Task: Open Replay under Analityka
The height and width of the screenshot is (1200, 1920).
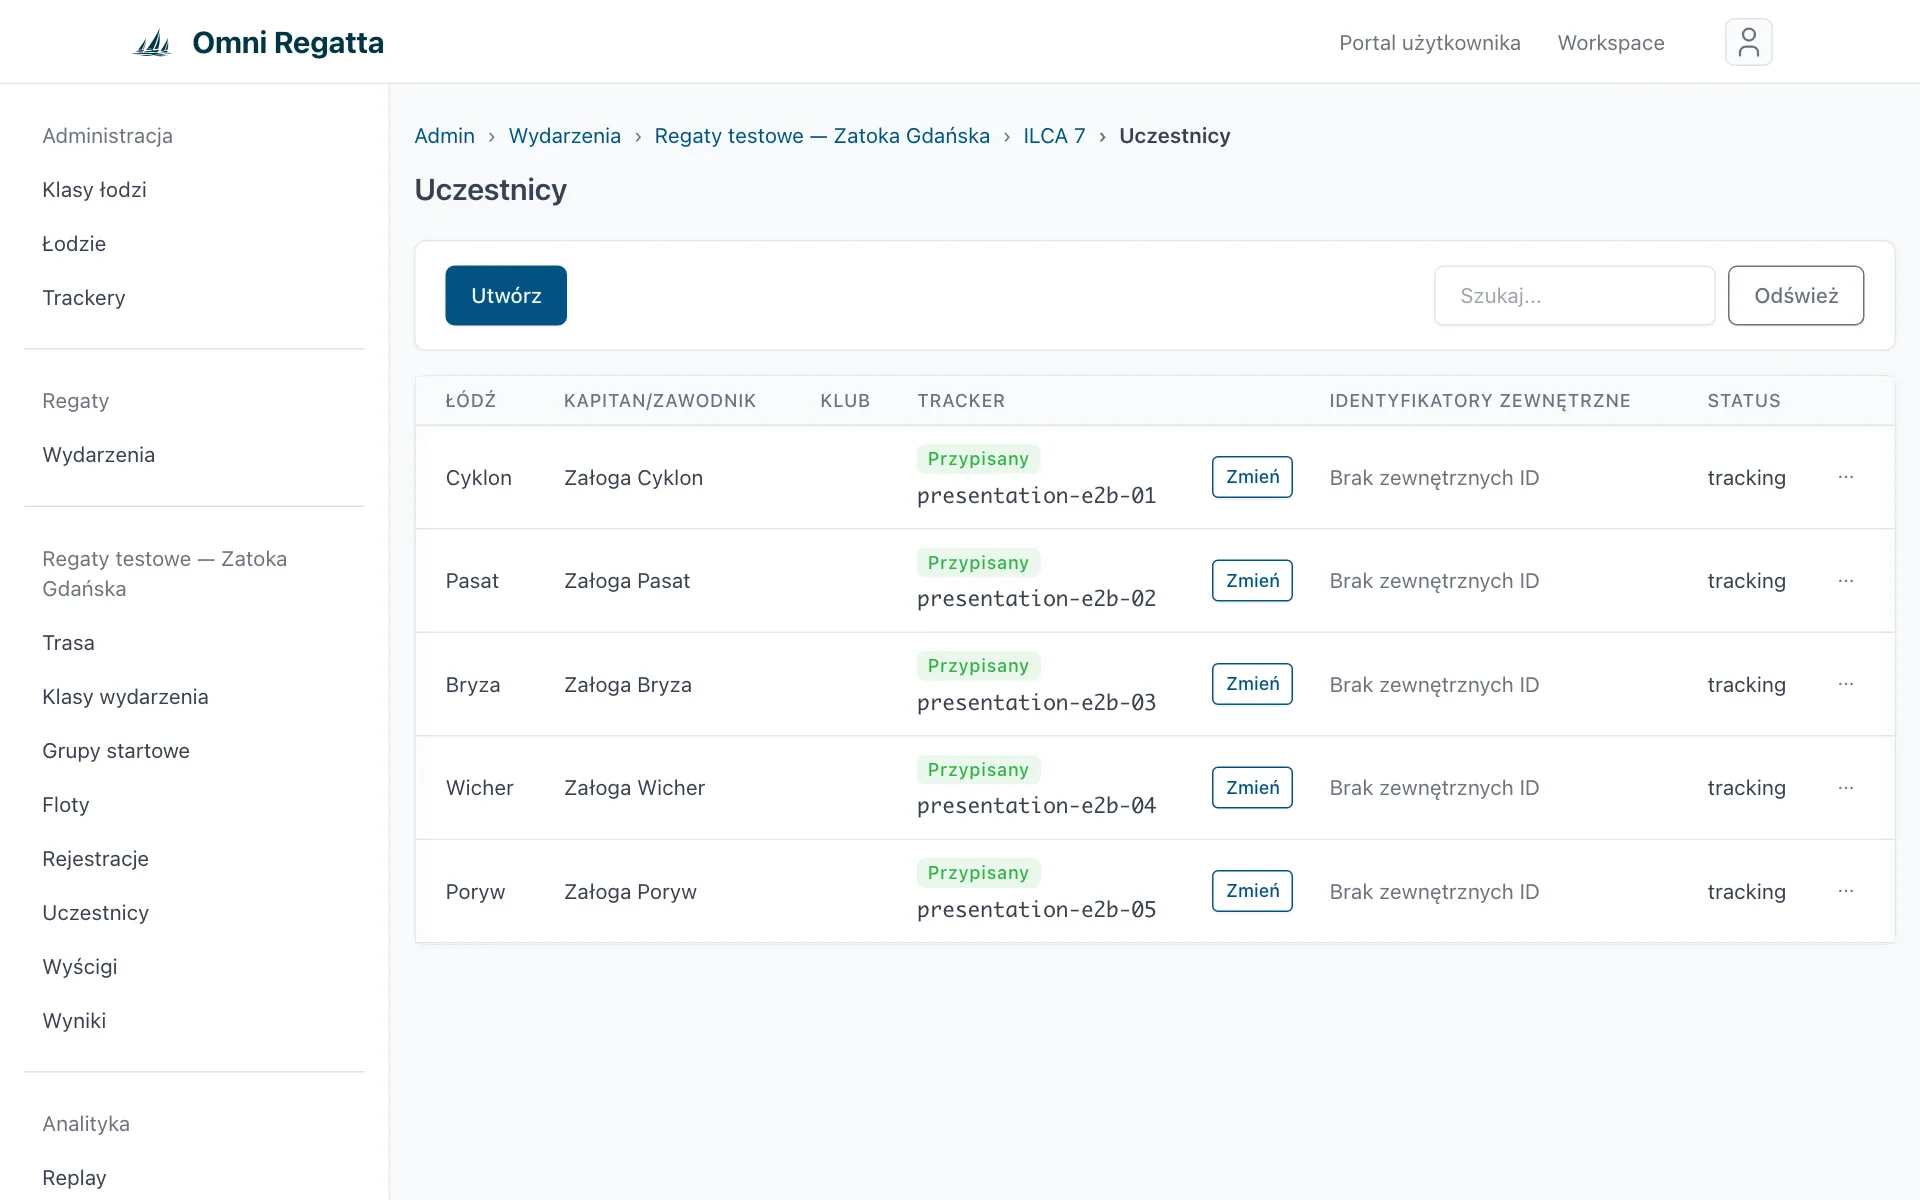Action: click(x=74, y=1178)
